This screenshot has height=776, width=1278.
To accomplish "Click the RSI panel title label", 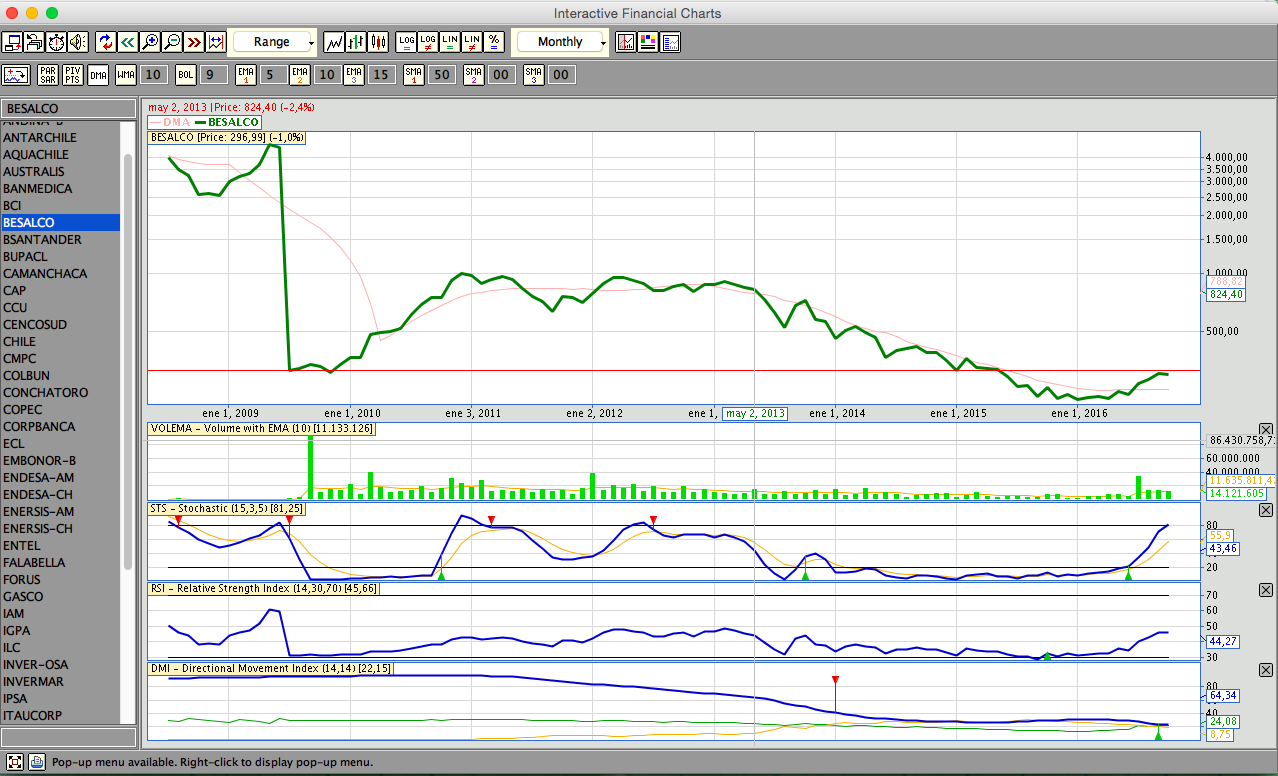I will pos(265,589).
